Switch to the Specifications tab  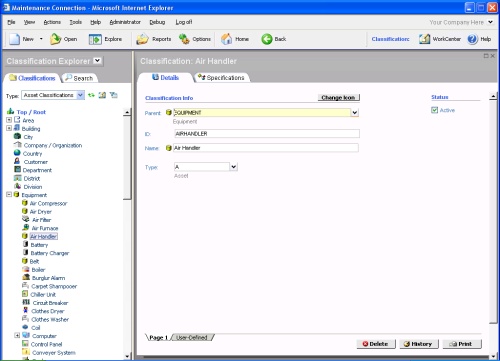tap(221, 78)
